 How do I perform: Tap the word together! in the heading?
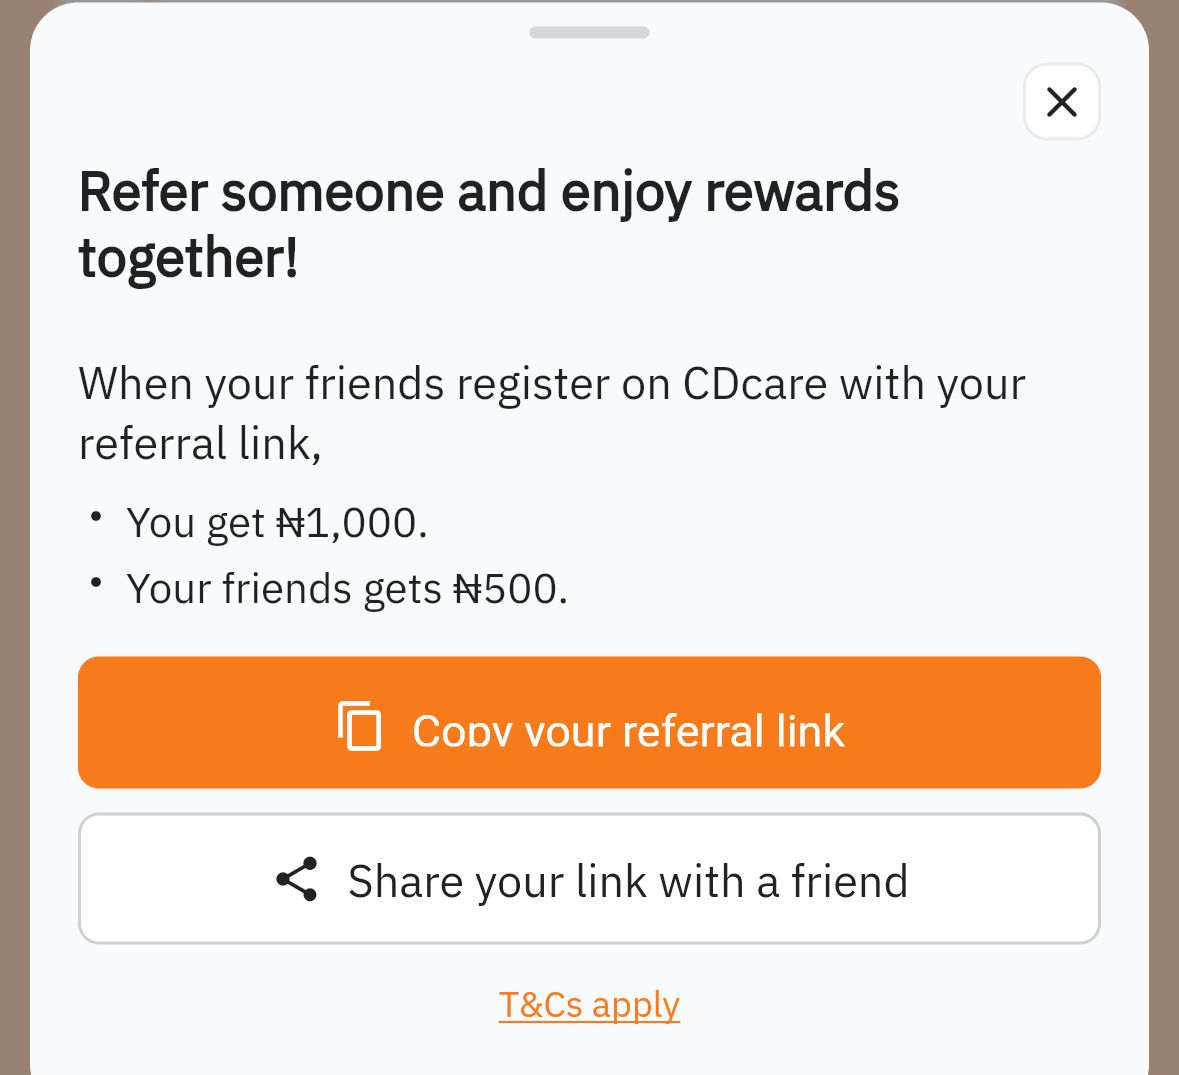[x=188, y=258]
